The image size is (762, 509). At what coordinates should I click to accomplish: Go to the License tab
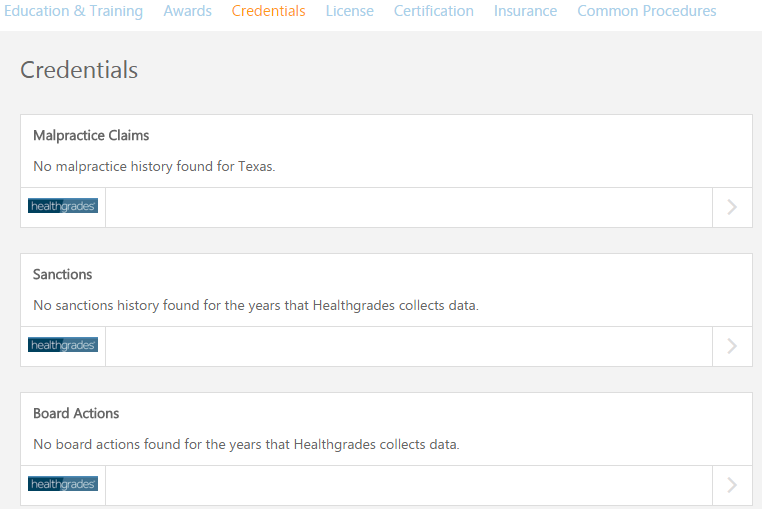(349, 11)
